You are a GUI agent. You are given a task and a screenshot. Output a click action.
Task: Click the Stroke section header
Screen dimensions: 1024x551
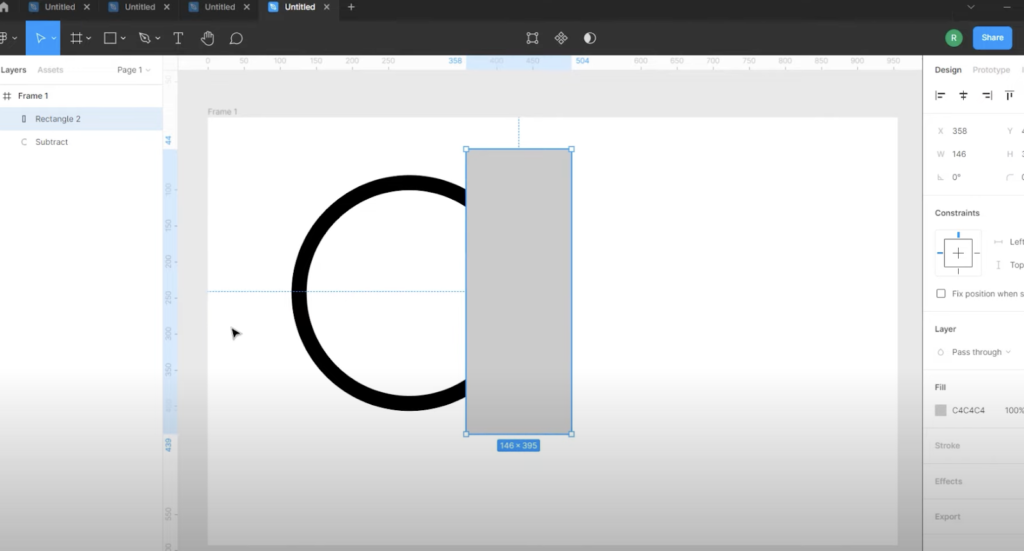(x=947, y=445)
